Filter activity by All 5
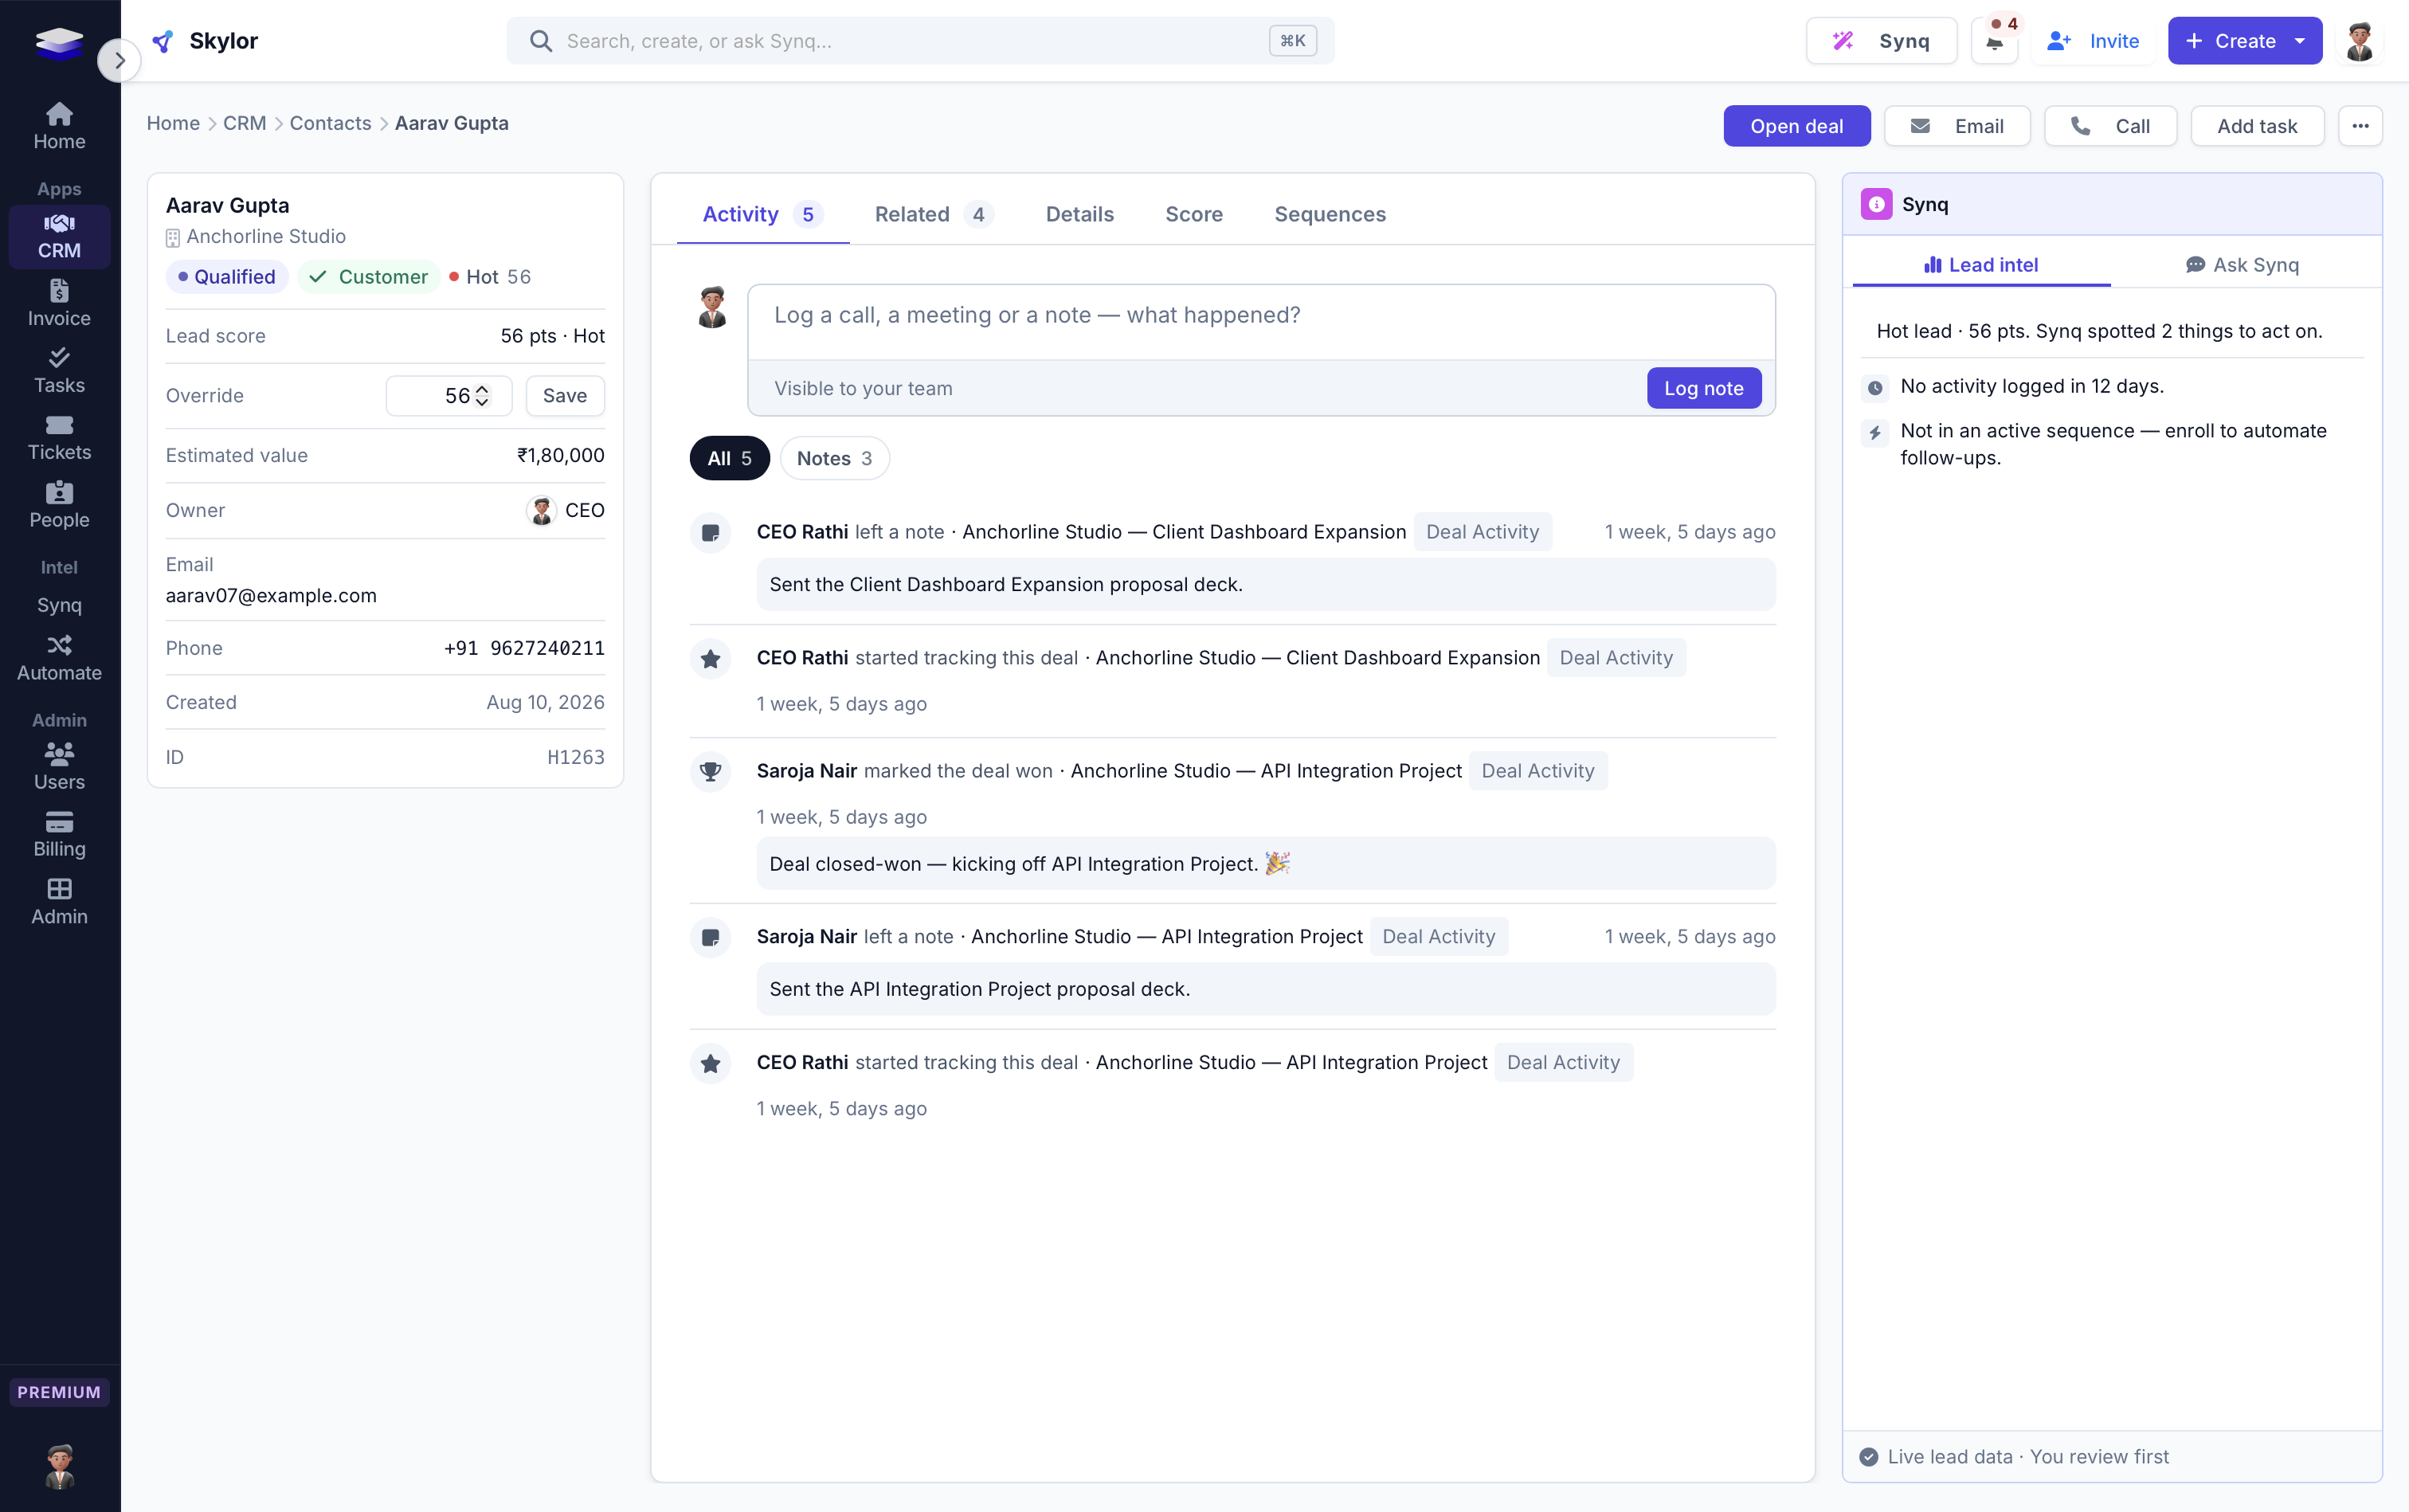The width and height of the screenshot is (2409, 1512). (729, 458)
